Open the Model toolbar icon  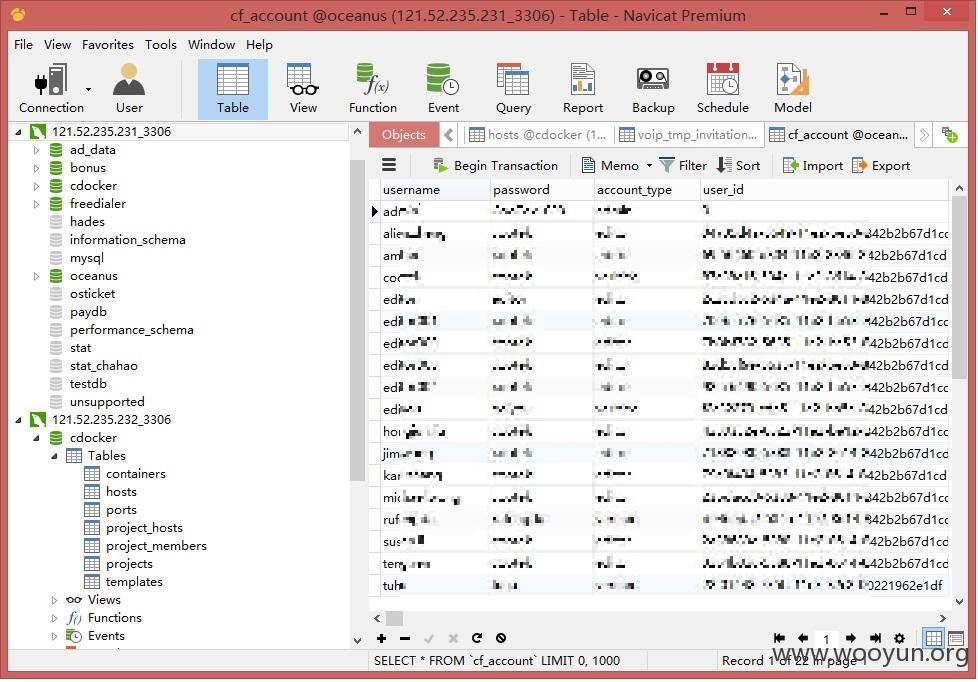coord(793,89)
